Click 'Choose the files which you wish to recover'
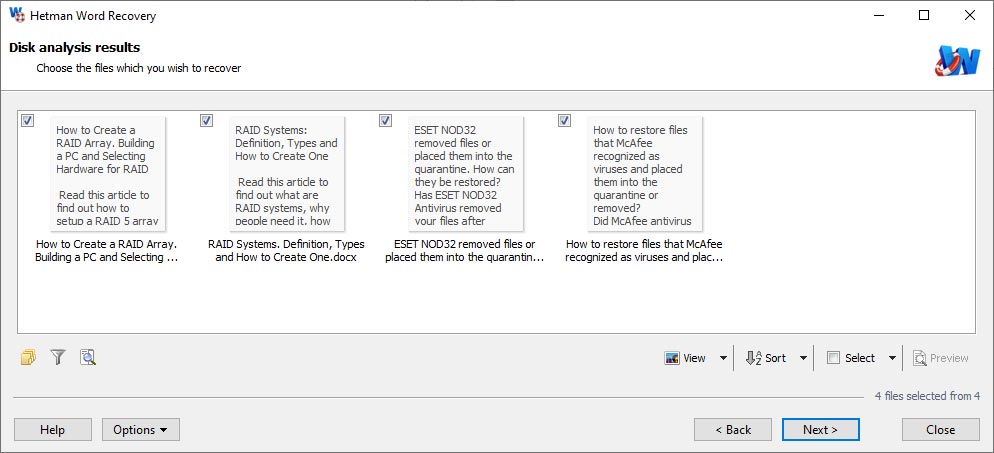 coord(139,68)
